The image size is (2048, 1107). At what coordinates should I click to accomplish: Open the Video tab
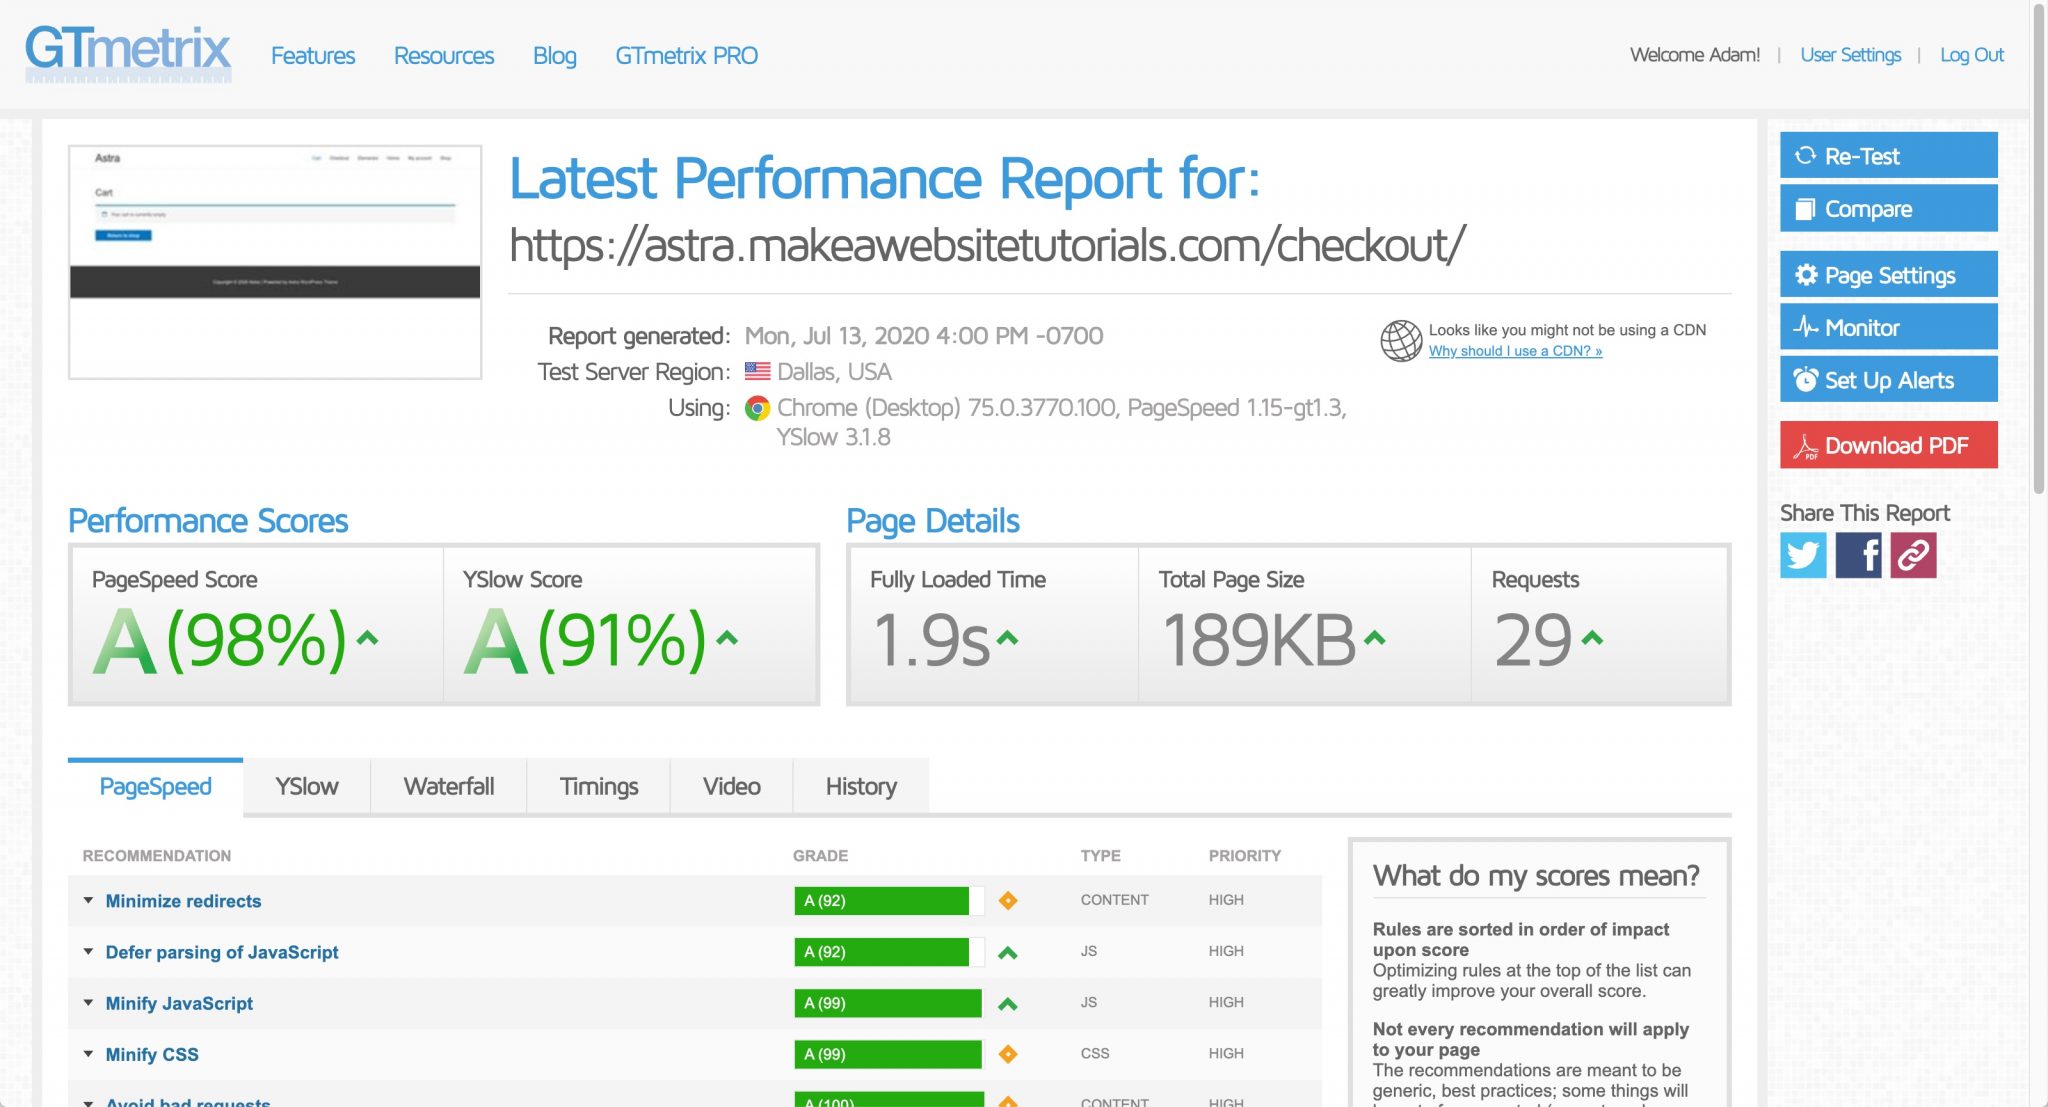tap(732, 786)
